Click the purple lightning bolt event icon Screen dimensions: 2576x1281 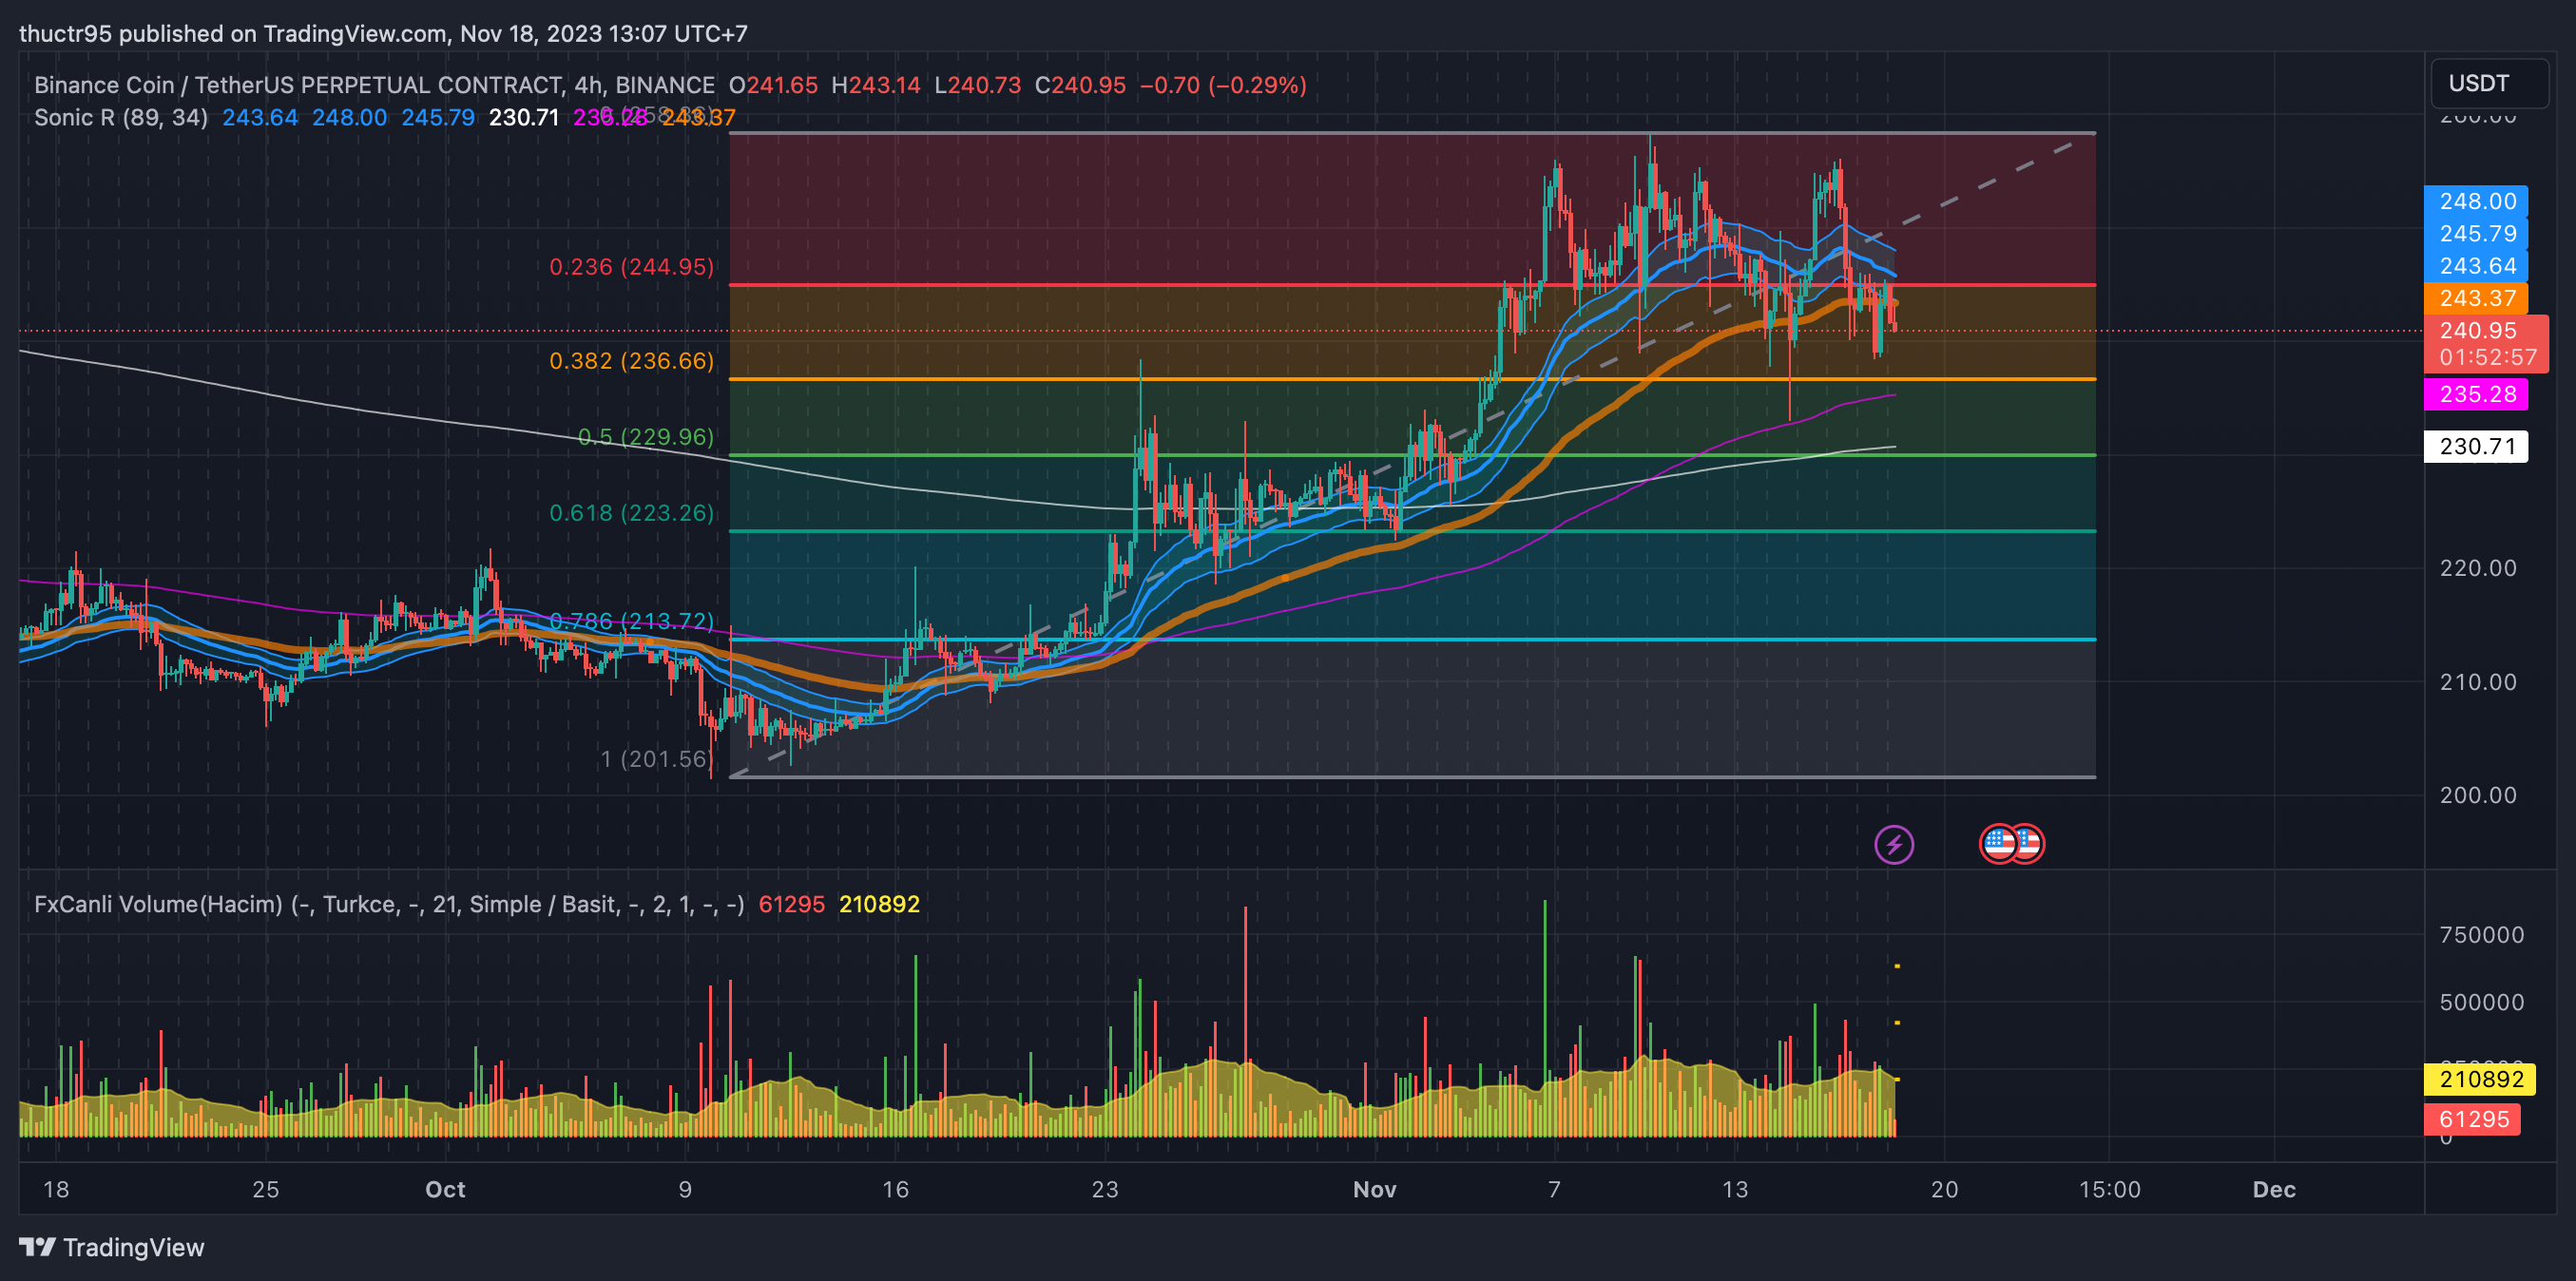tap(1894, 844)
